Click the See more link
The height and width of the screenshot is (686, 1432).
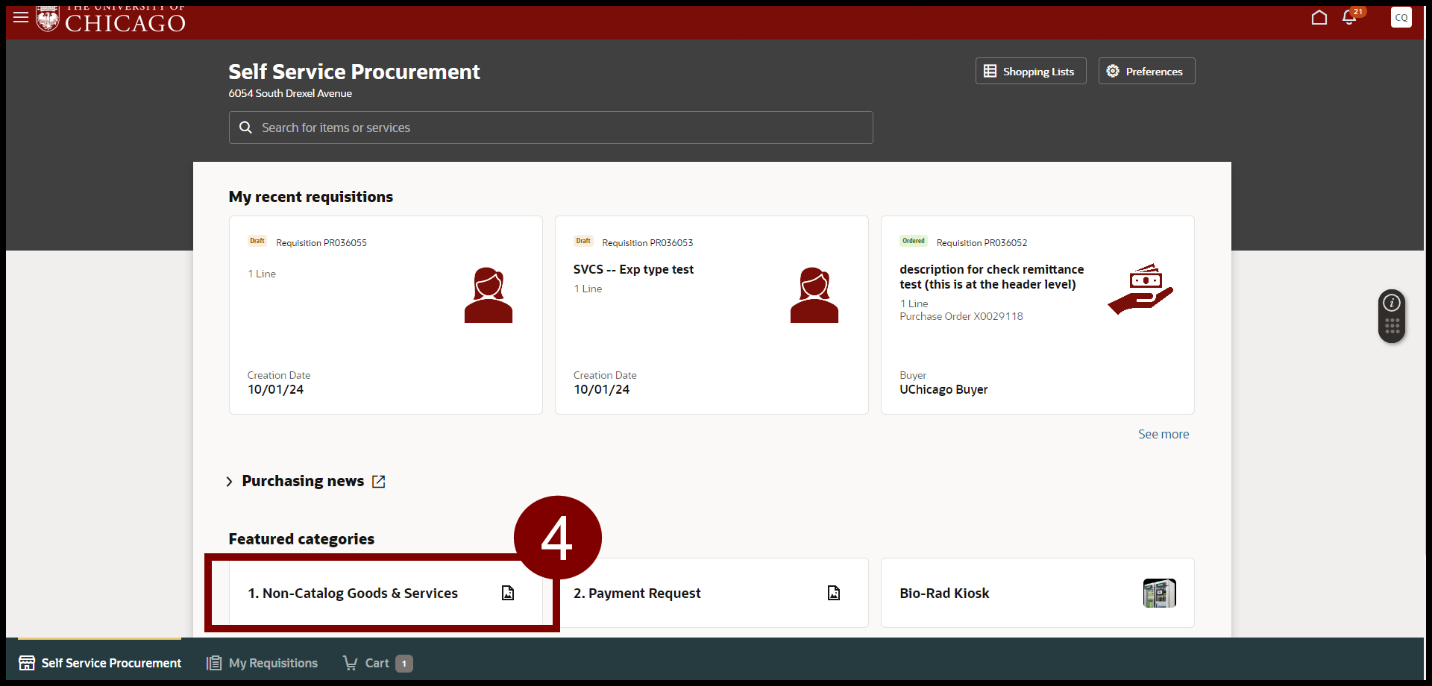[1163, 434]
